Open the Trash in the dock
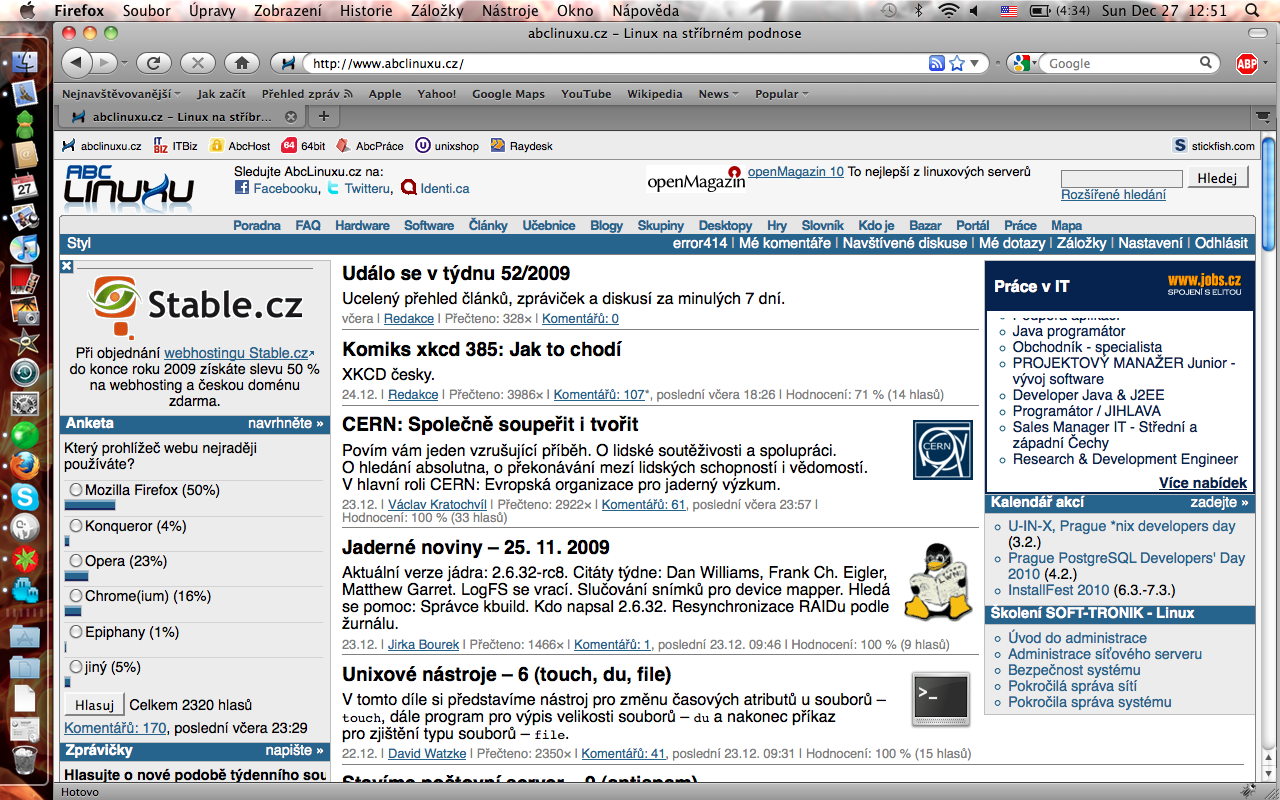 point(25,760)
